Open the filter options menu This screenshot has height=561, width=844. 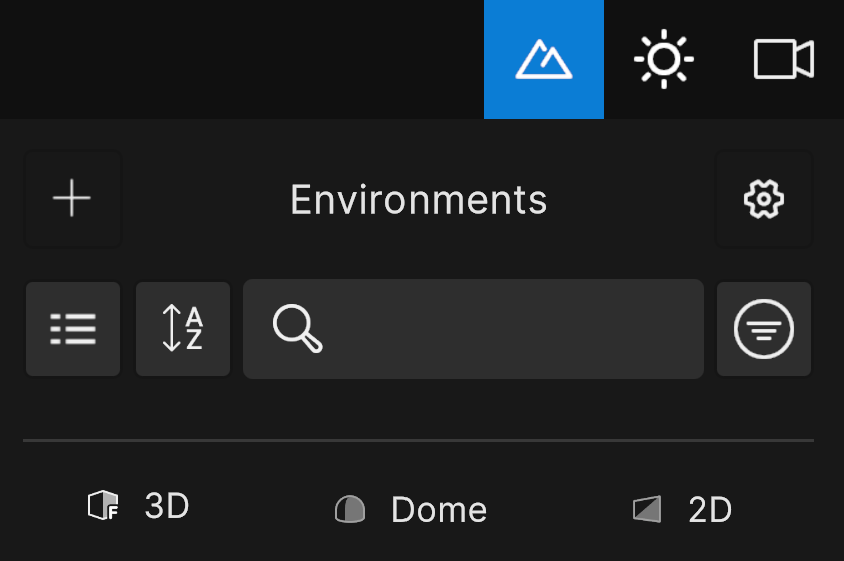tap(764, 329)
